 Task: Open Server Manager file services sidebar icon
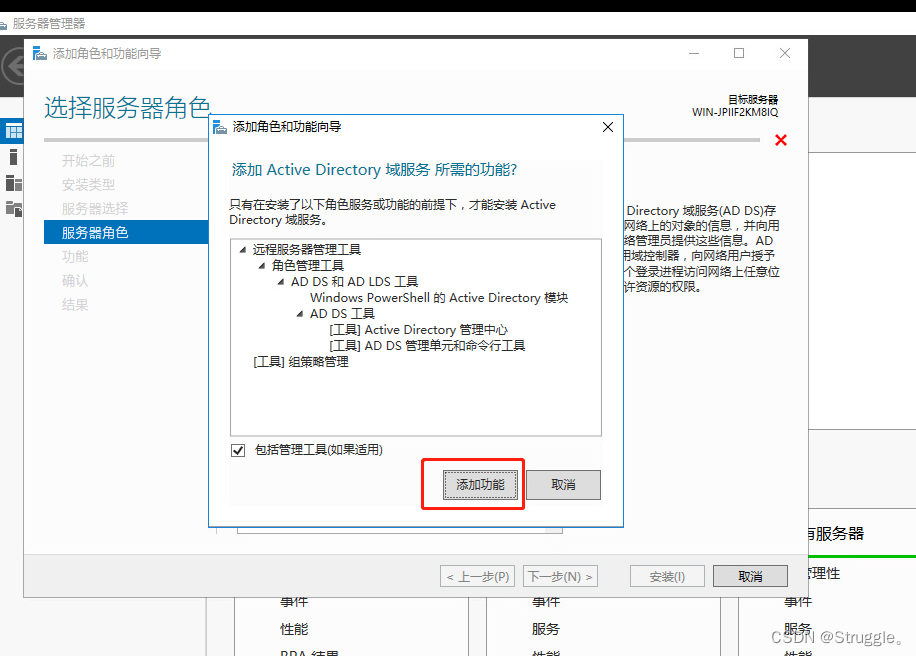[13, 209]
